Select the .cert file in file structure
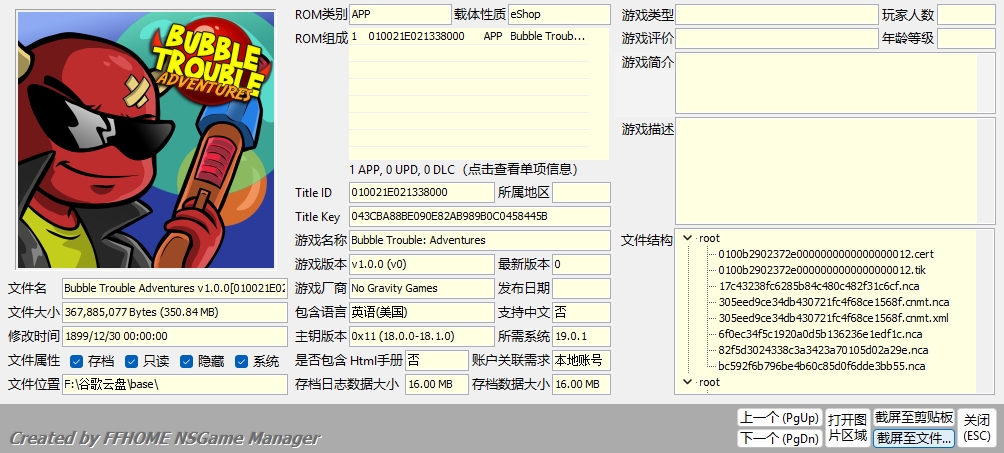The height and width of the screenshot is (453, 1004). 825,254
